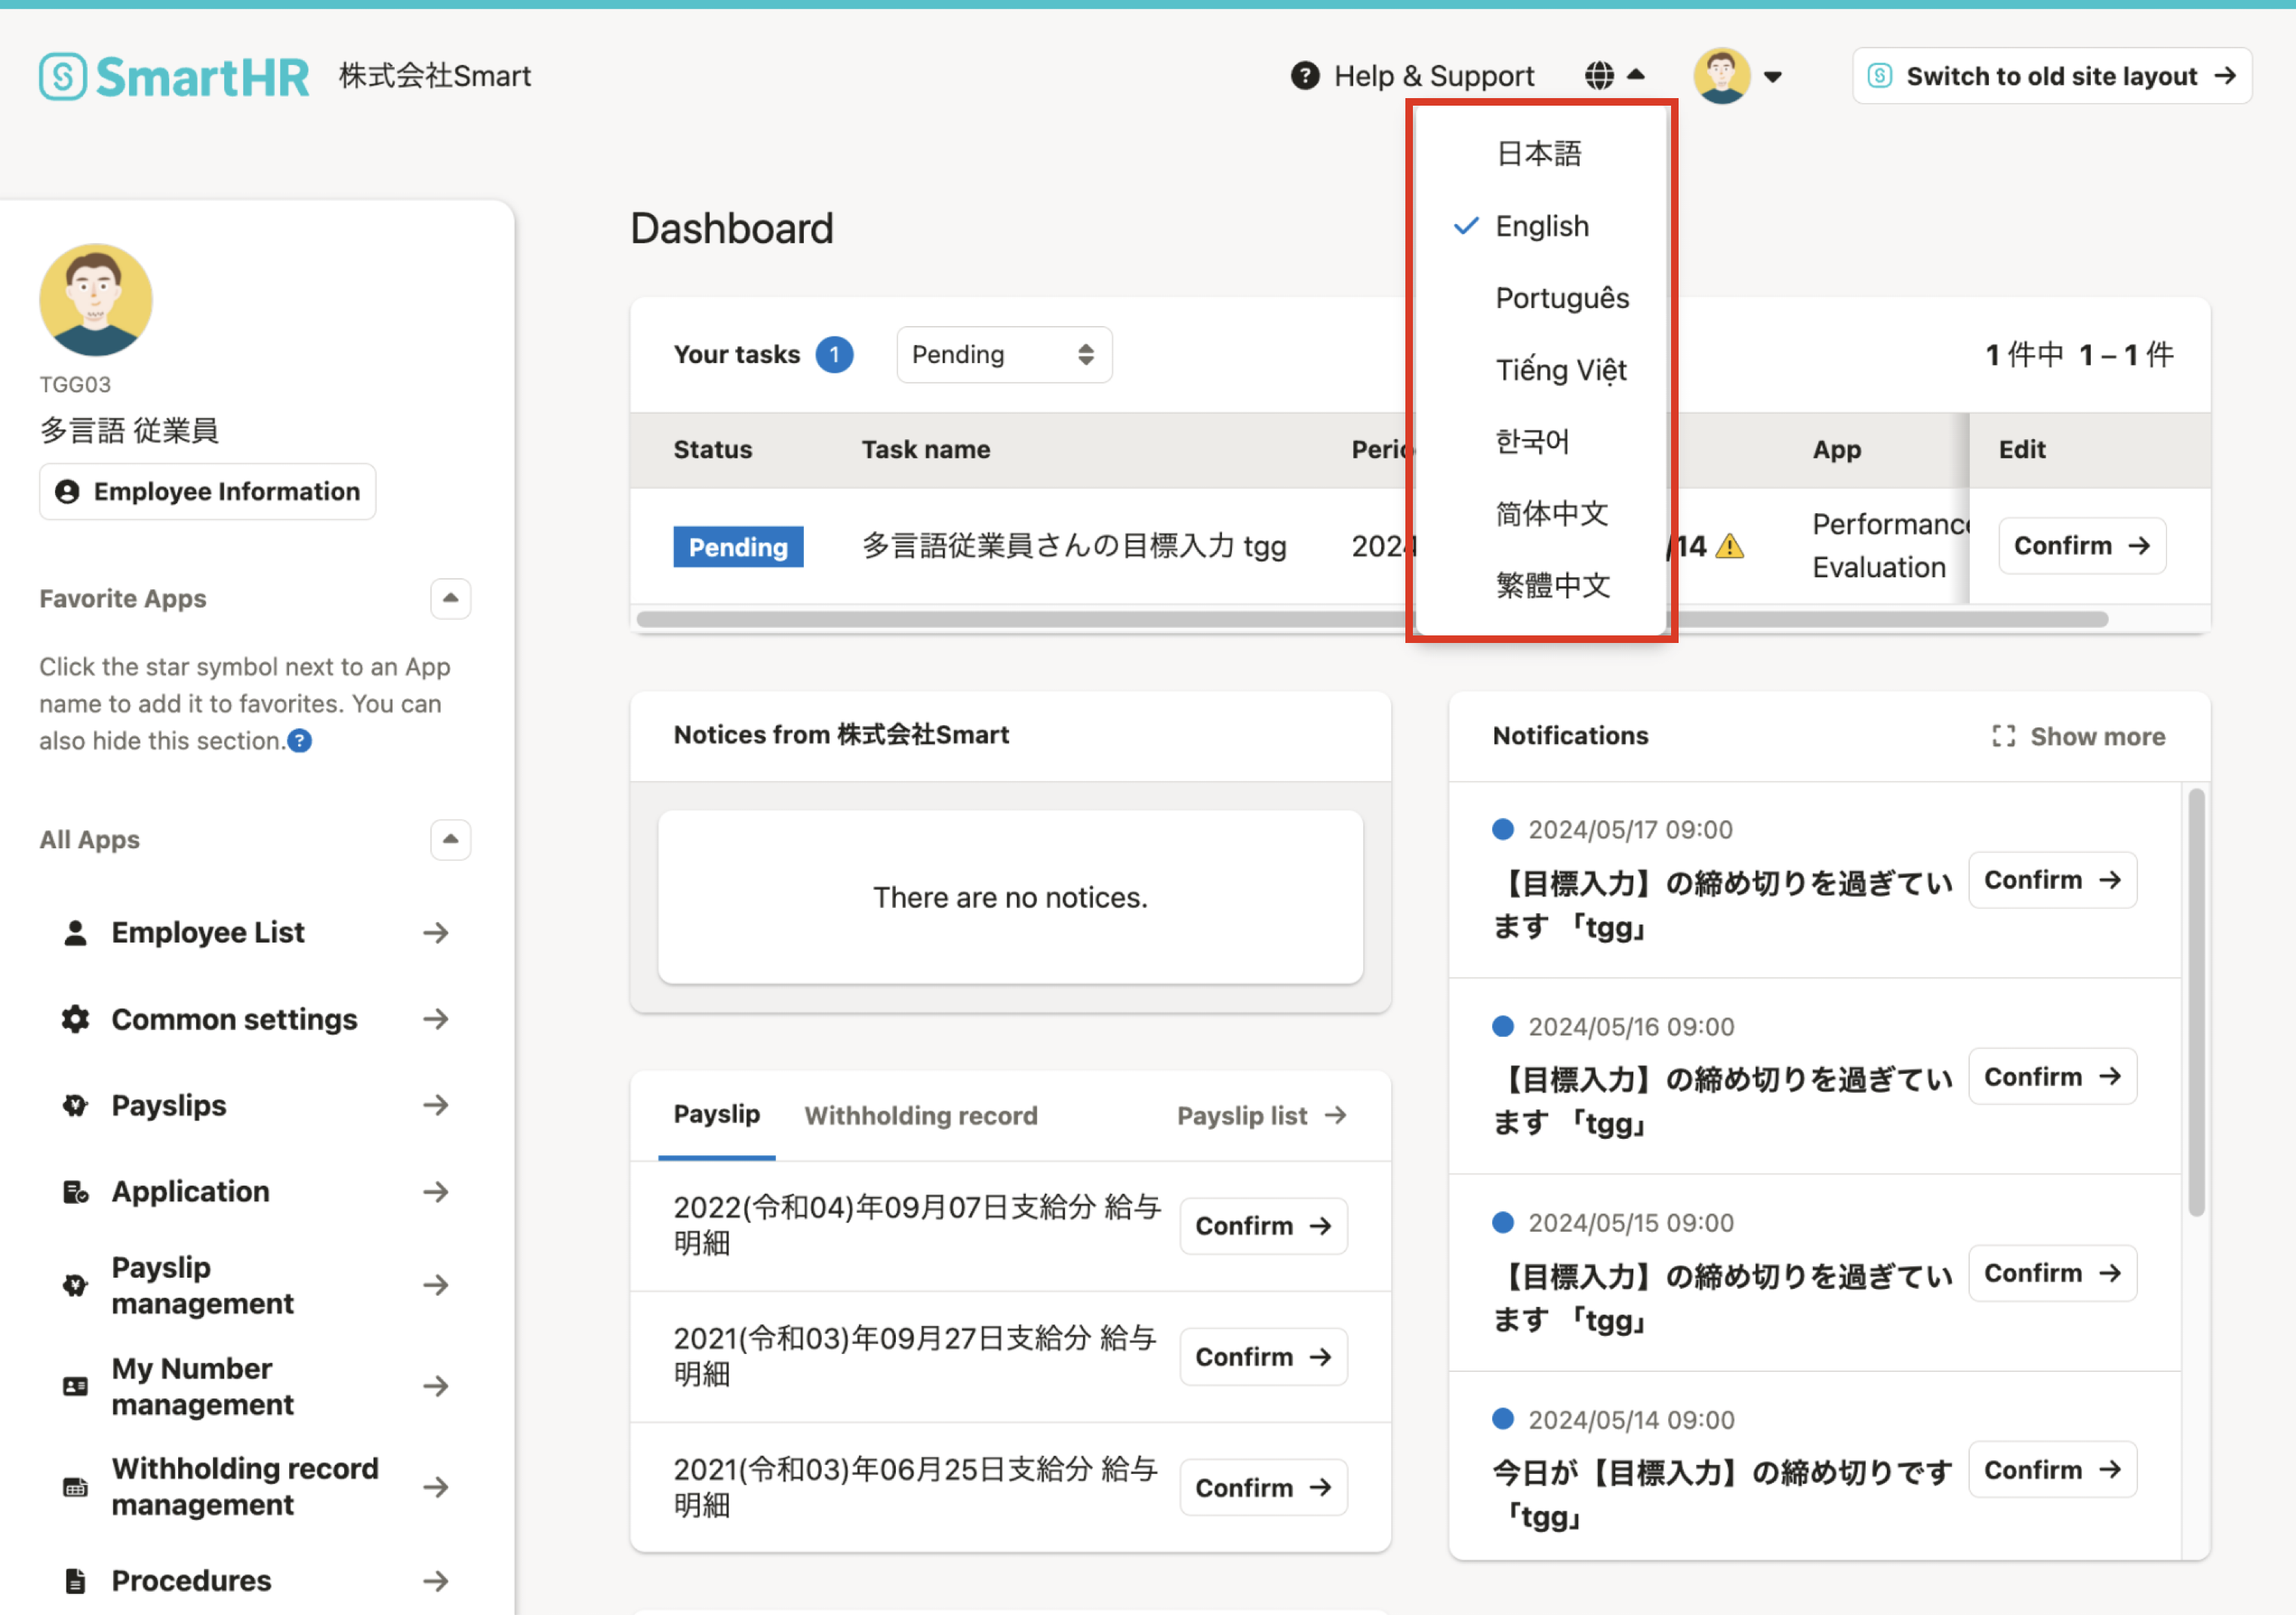Click the Withholding record management icon
The width and height of the screenshot is (2296, 1615).
click(x=75, y=1487)
